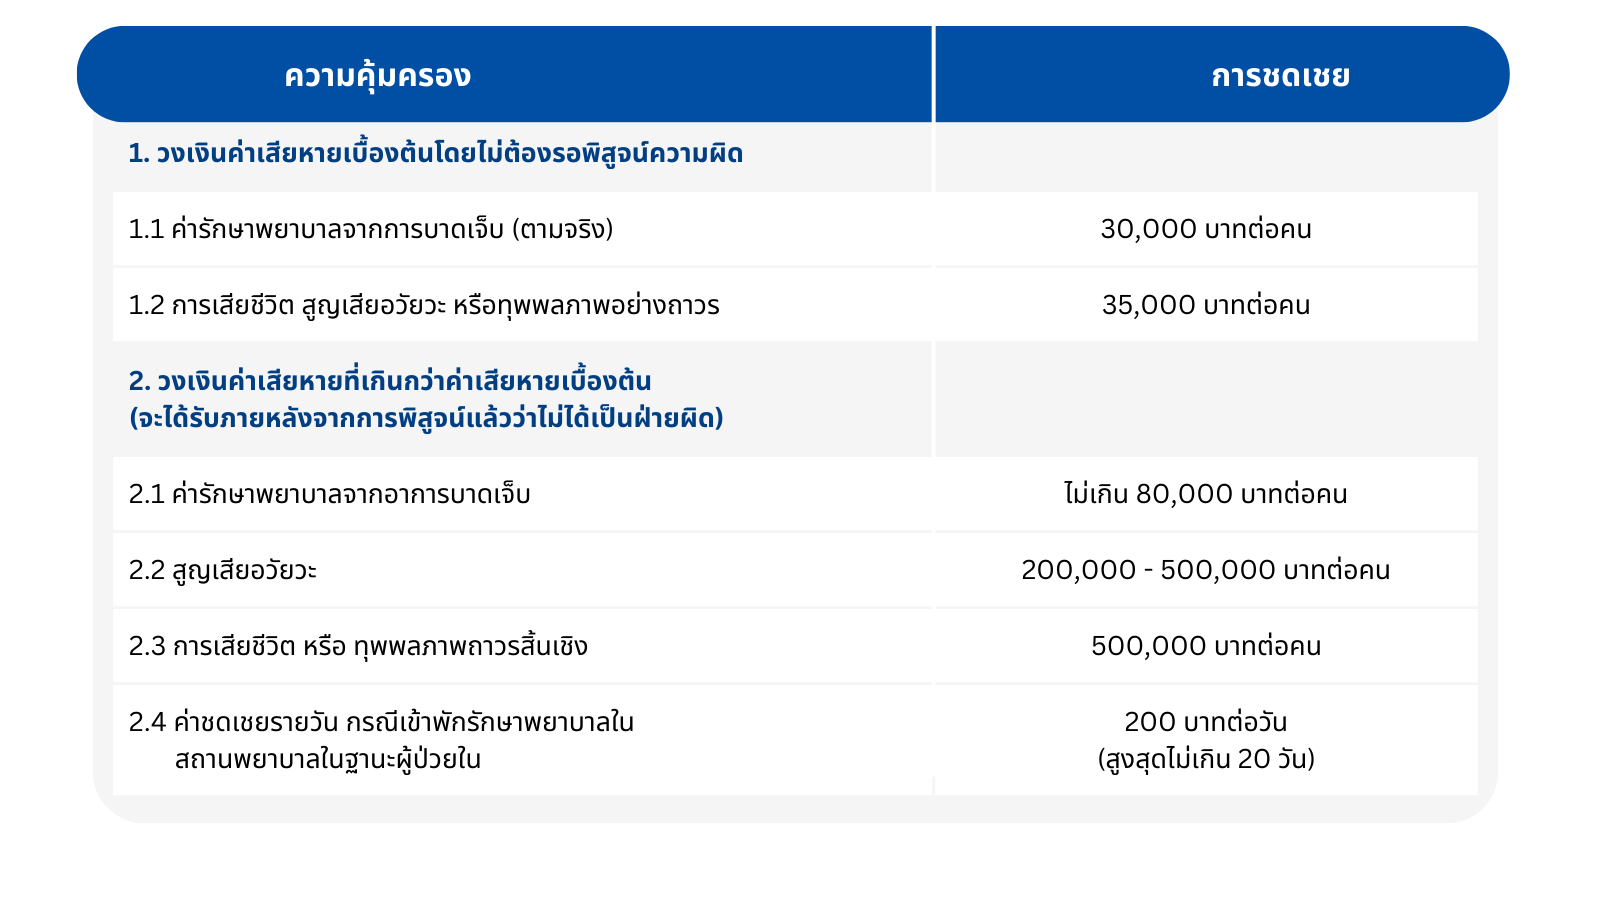
Task: Click the 30,000 บาทต่อคน cell
Action: pyautogui.click(x=1206, y=229)
